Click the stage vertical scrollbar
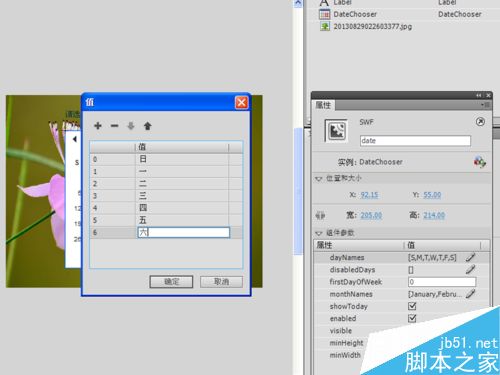Viewport: 500px width, 375px height. point(298,192)
